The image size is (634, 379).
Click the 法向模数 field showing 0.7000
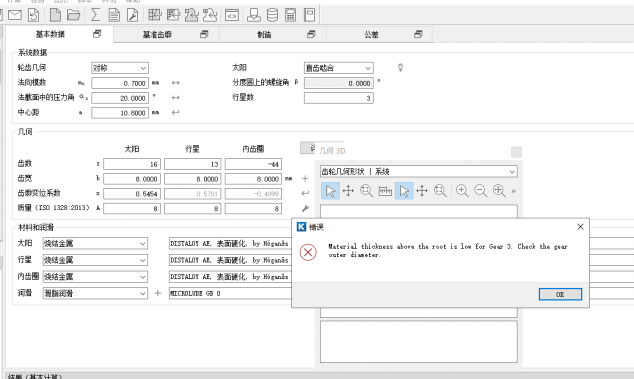(120, 83)
